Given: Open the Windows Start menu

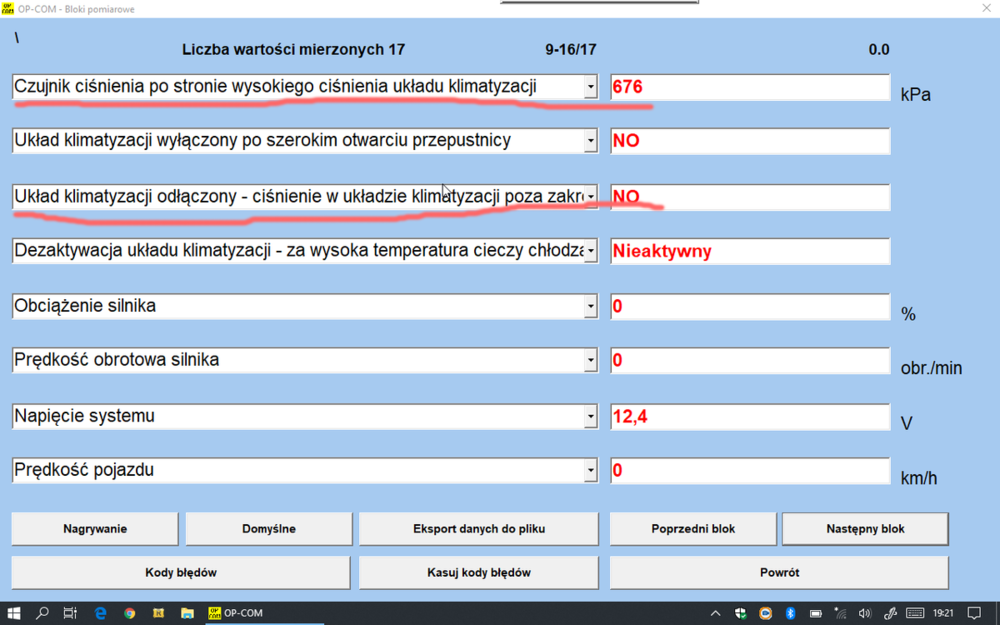Looking at the screenshot, I should 13,612.
